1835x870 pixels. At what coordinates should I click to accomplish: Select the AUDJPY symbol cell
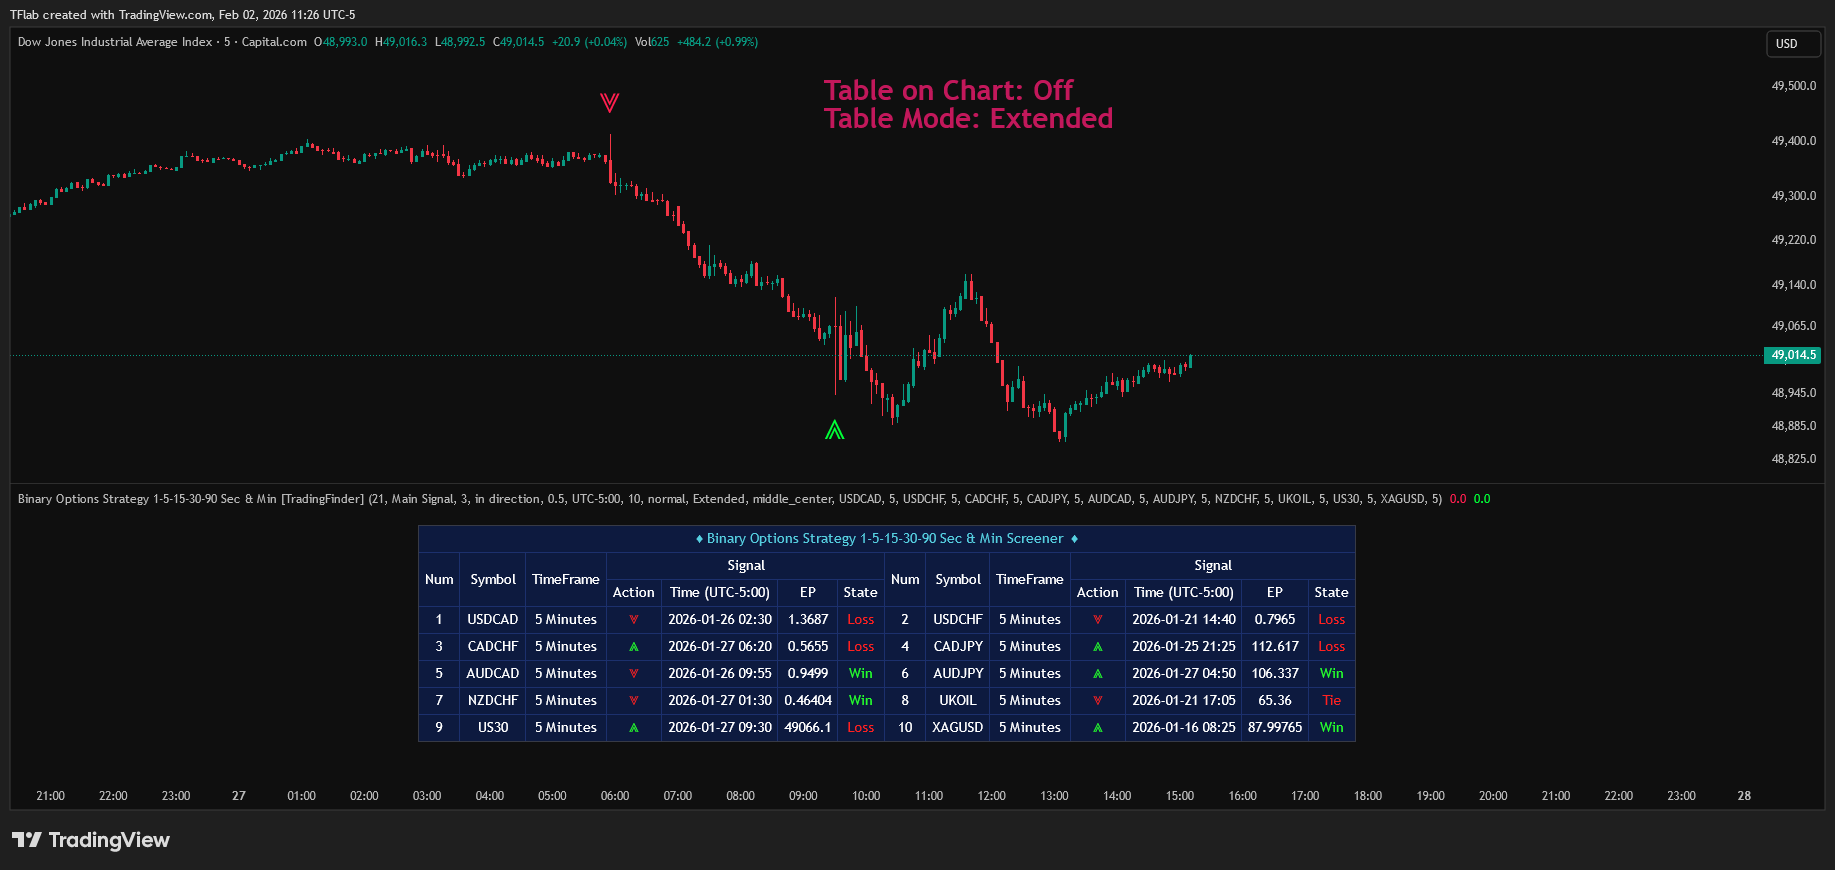[958, 674]
